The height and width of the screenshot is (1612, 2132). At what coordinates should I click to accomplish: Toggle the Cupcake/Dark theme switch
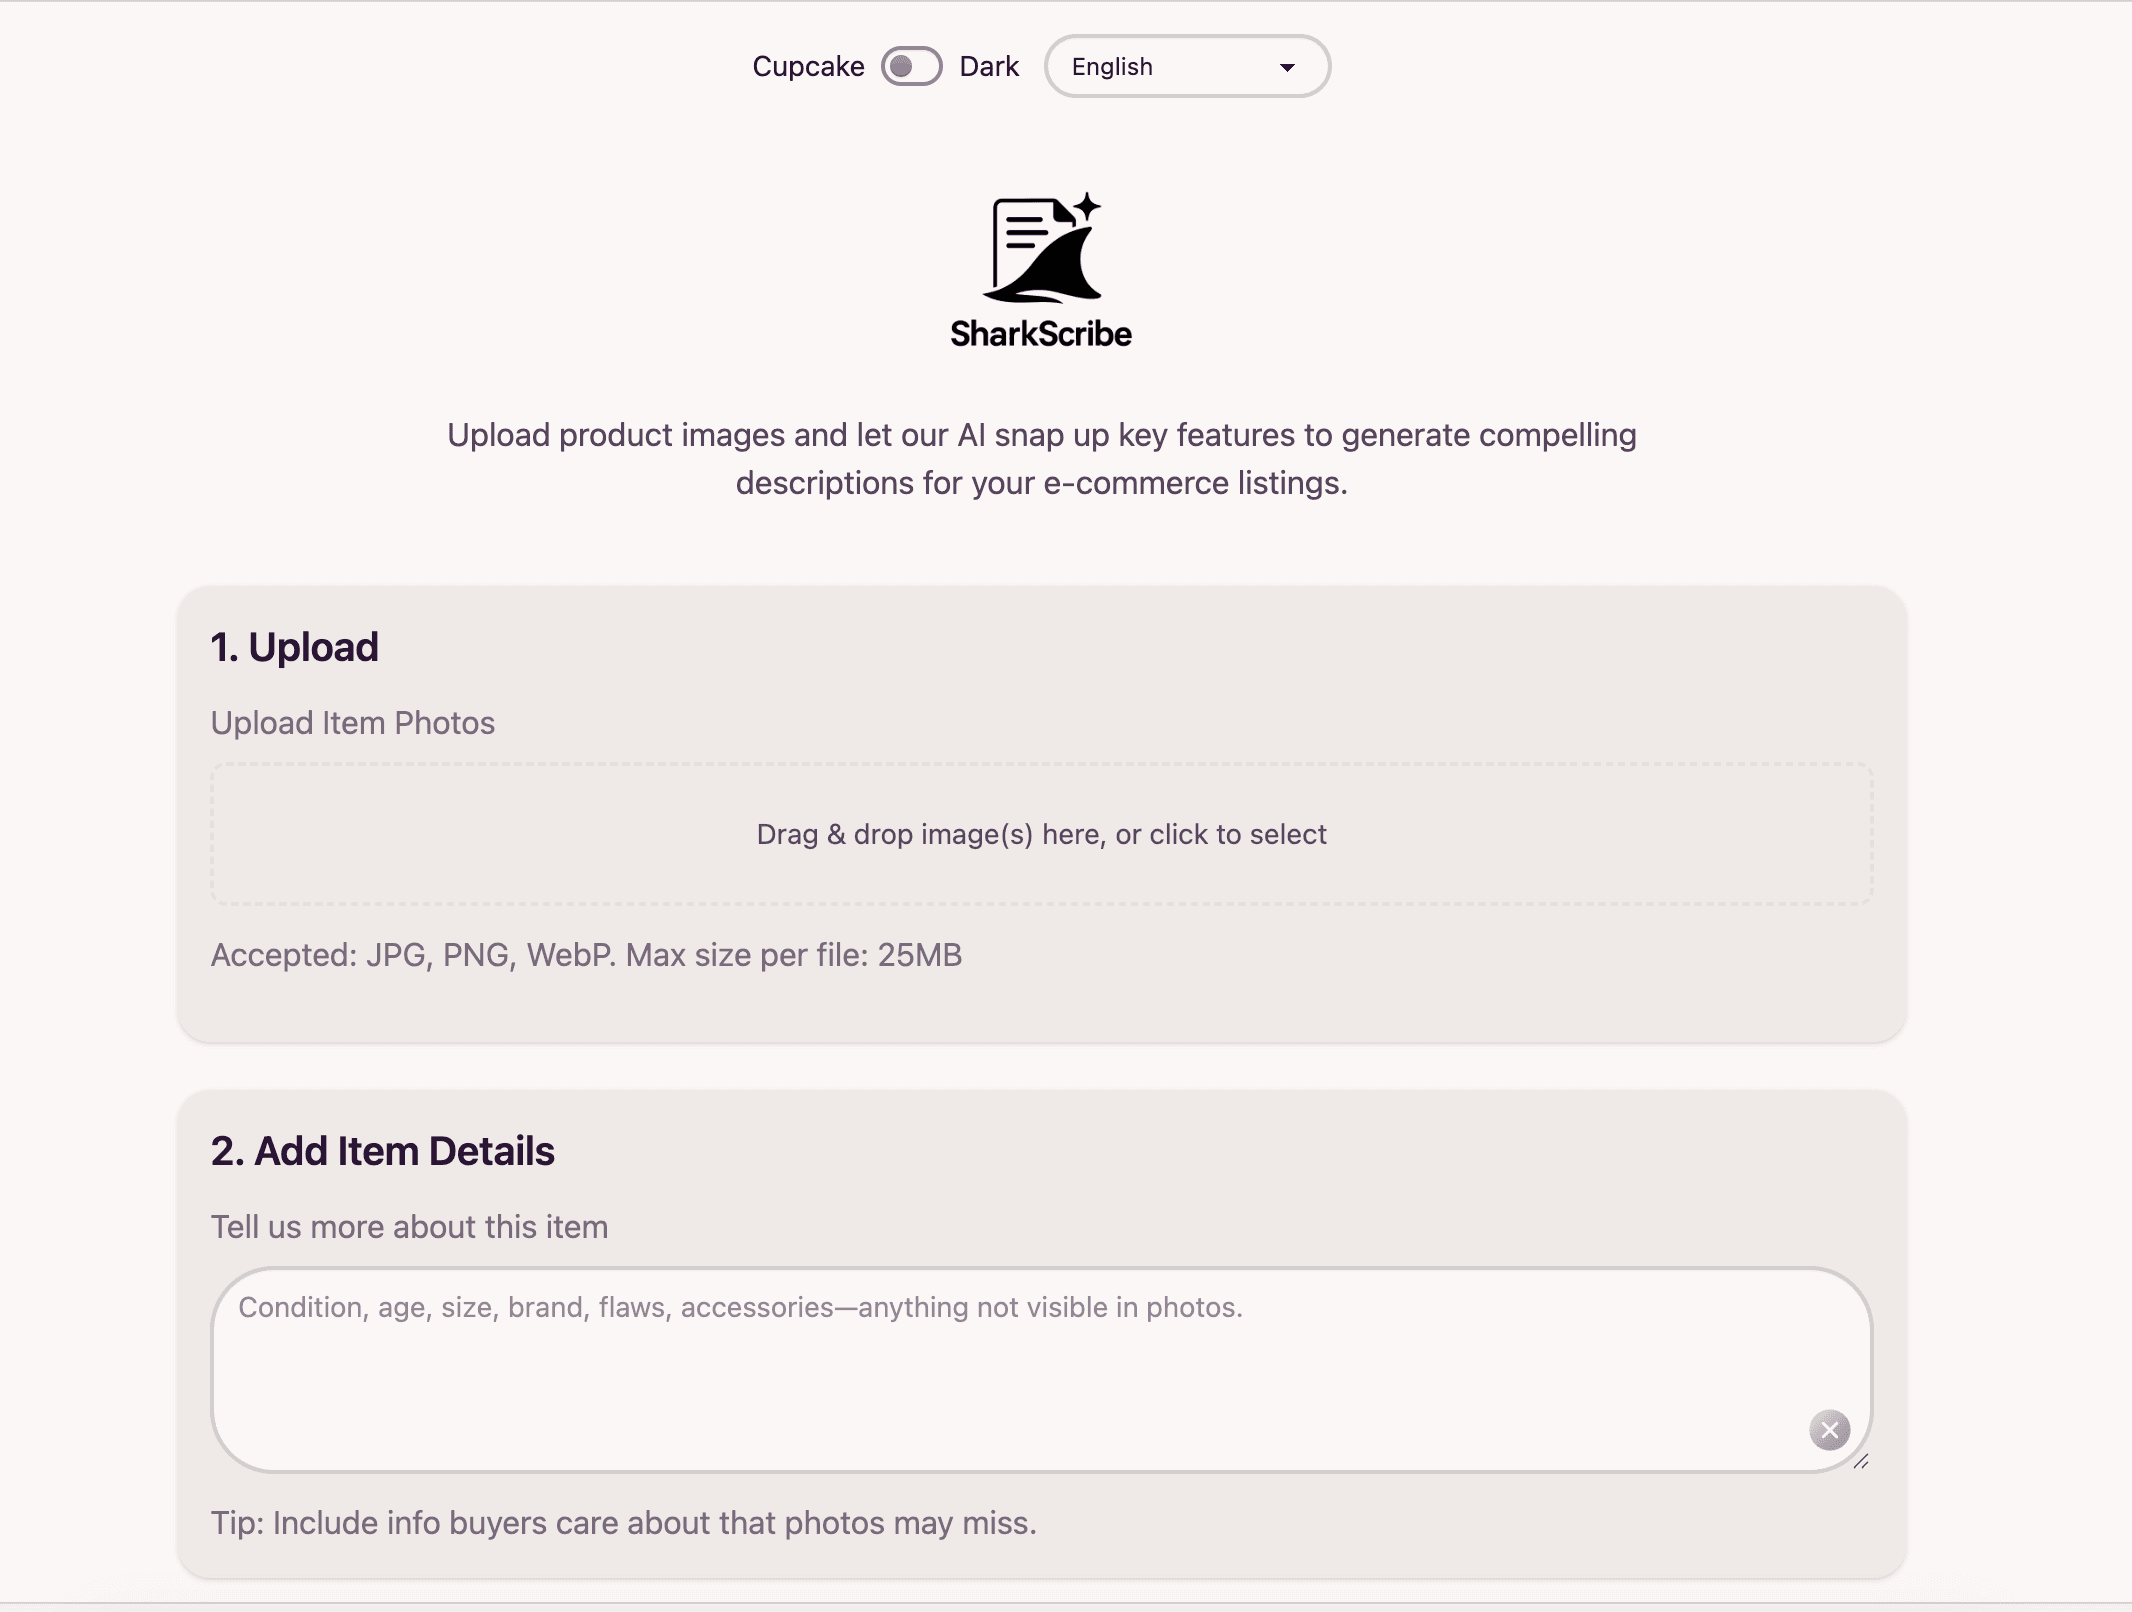point(911,67)
